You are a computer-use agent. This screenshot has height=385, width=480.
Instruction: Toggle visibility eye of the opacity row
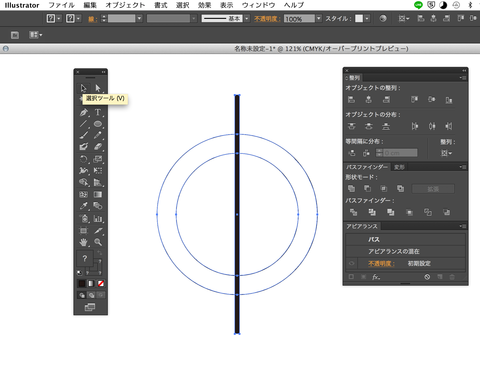click(351, 263)
